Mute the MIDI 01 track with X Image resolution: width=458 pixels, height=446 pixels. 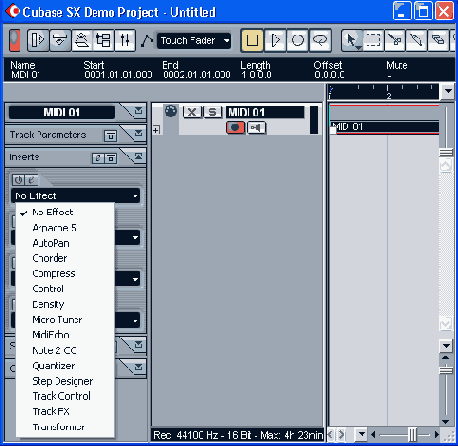192,112
